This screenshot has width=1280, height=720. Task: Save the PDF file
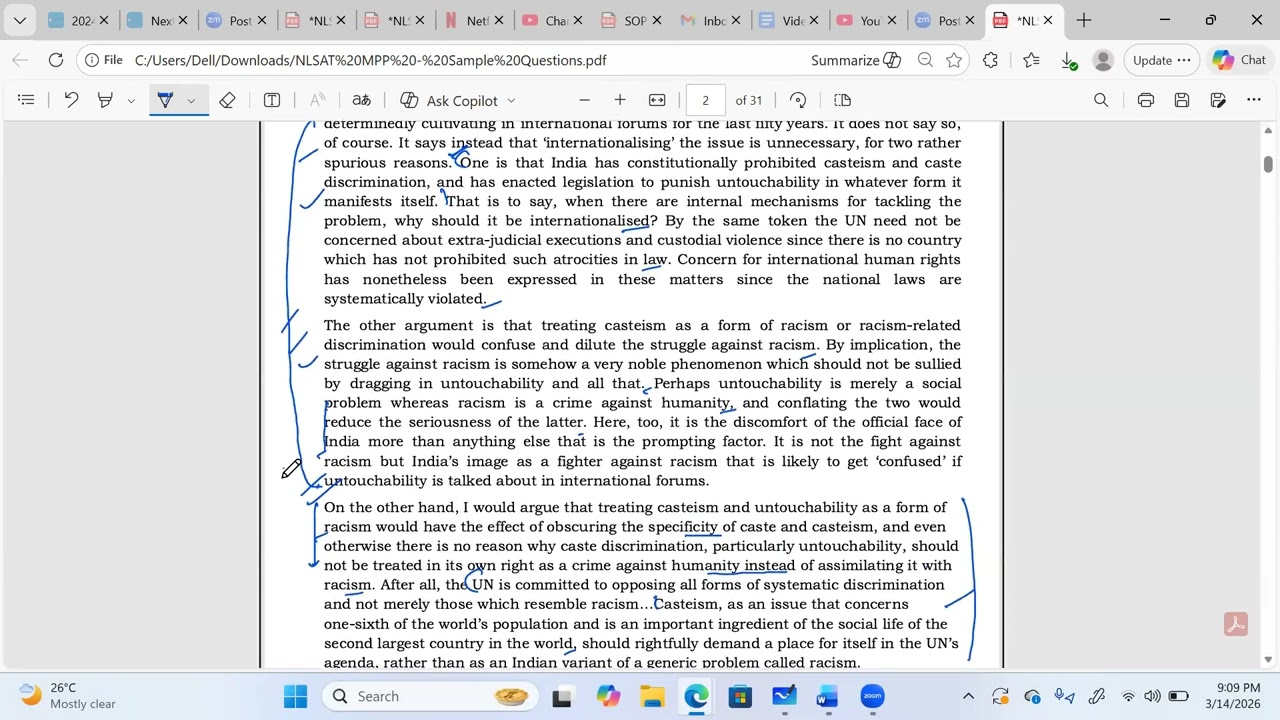[x=1182, y=100]
